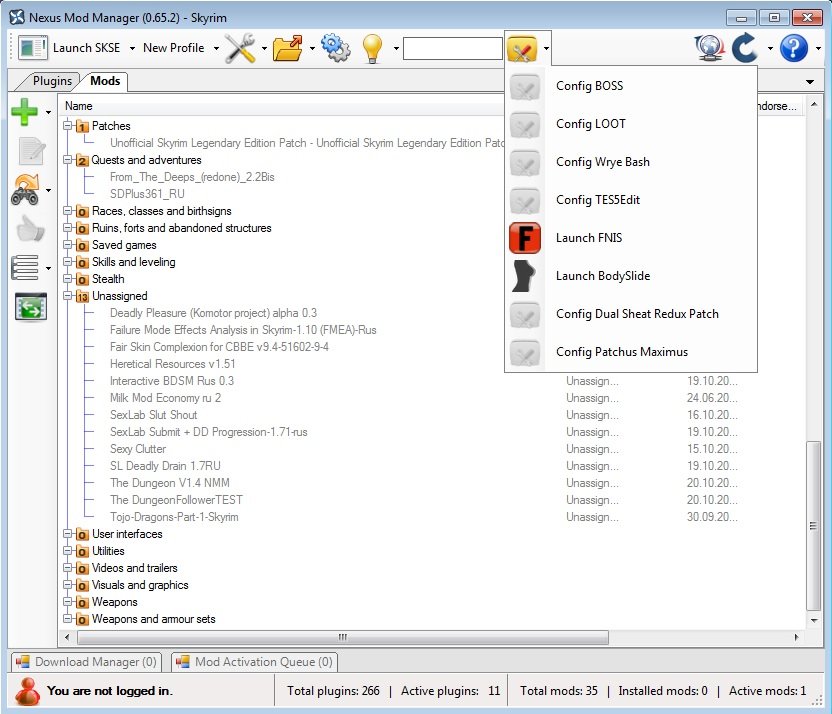Screen dimensions: 832x714
Task: Open the New Profile dropdown
Action: pyautogui.click(x=178, y=48)
